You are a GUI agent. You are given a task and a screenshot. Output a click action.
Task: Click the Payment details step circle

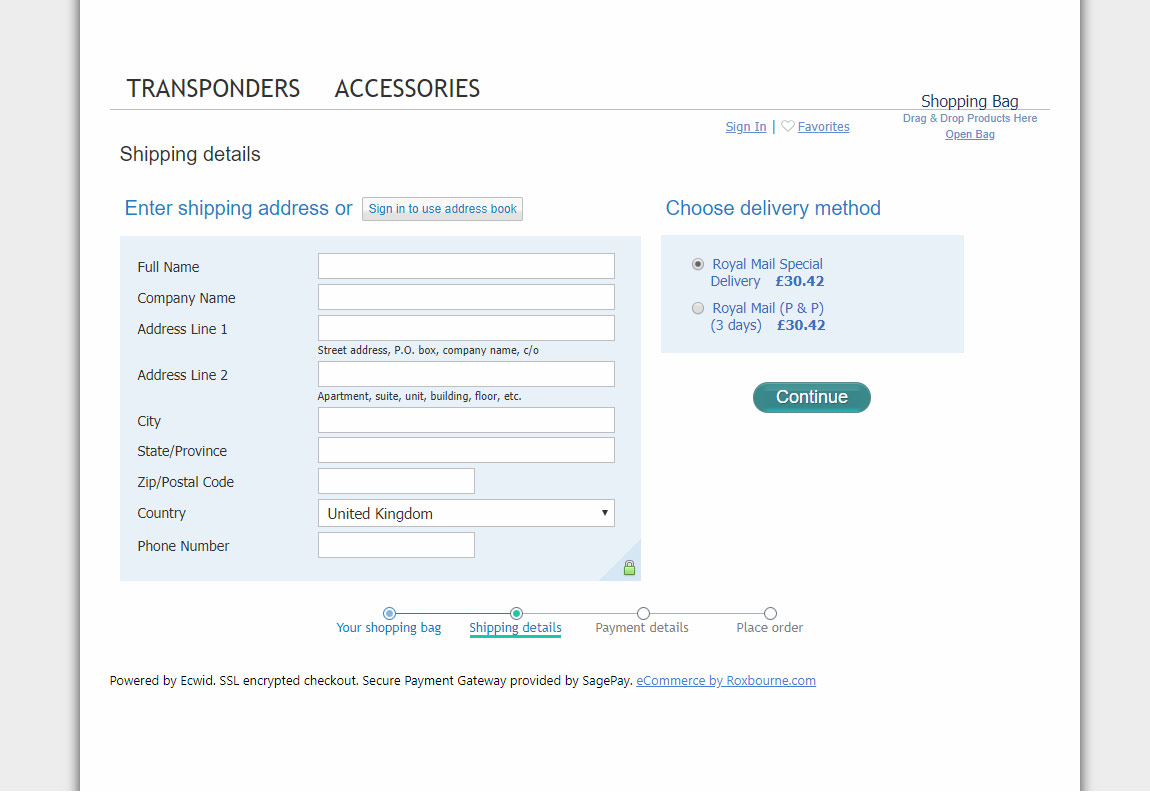coord(643,613)
